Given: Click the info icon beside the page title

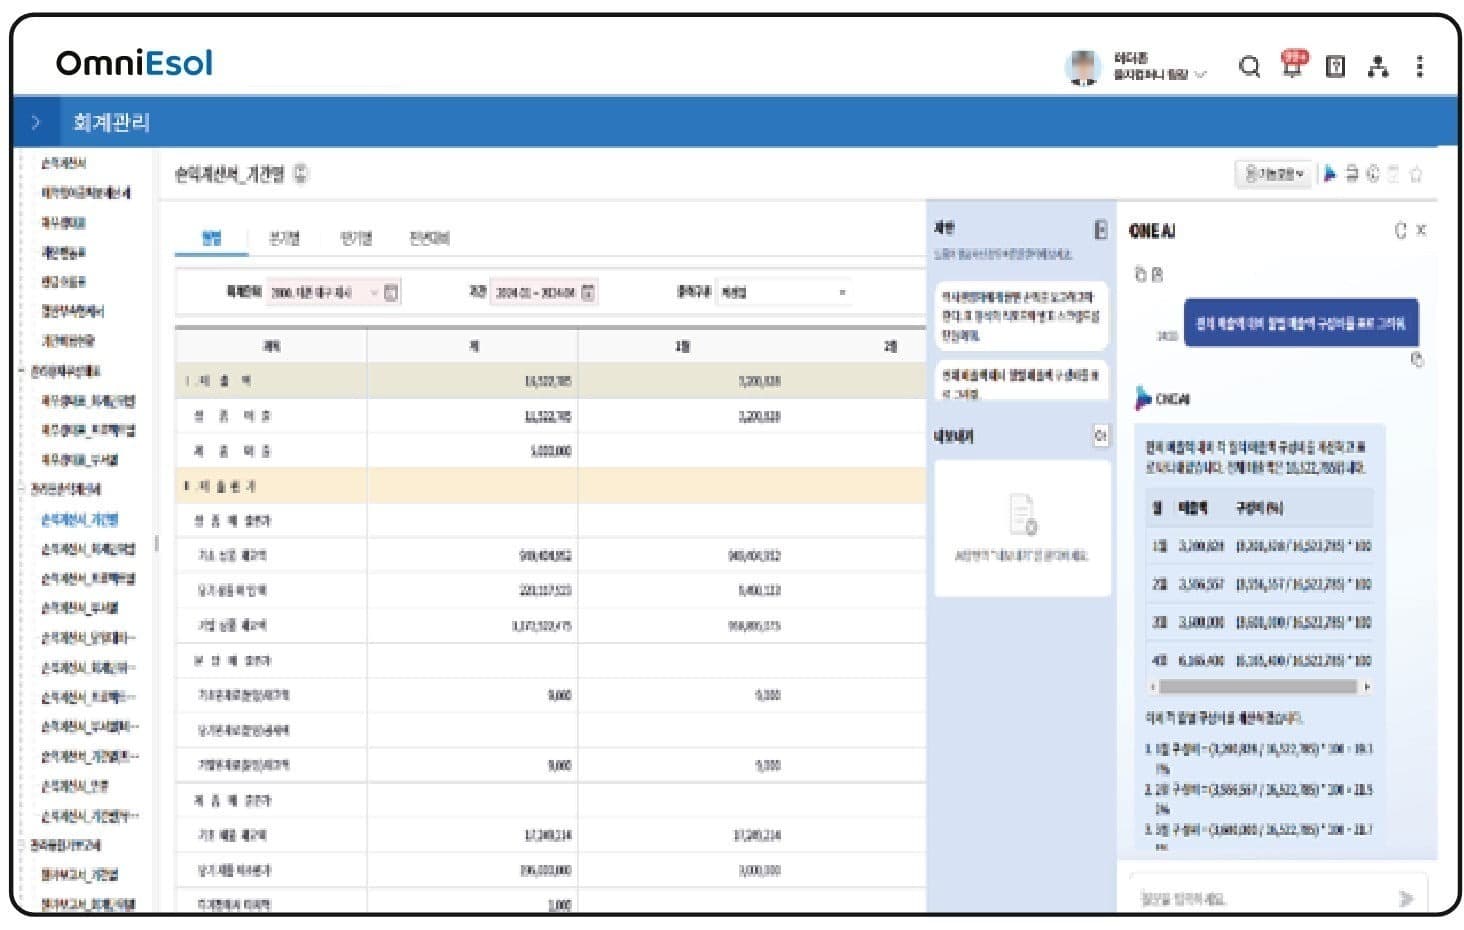Looking at the screenshot, I should [x=301, y=174].
